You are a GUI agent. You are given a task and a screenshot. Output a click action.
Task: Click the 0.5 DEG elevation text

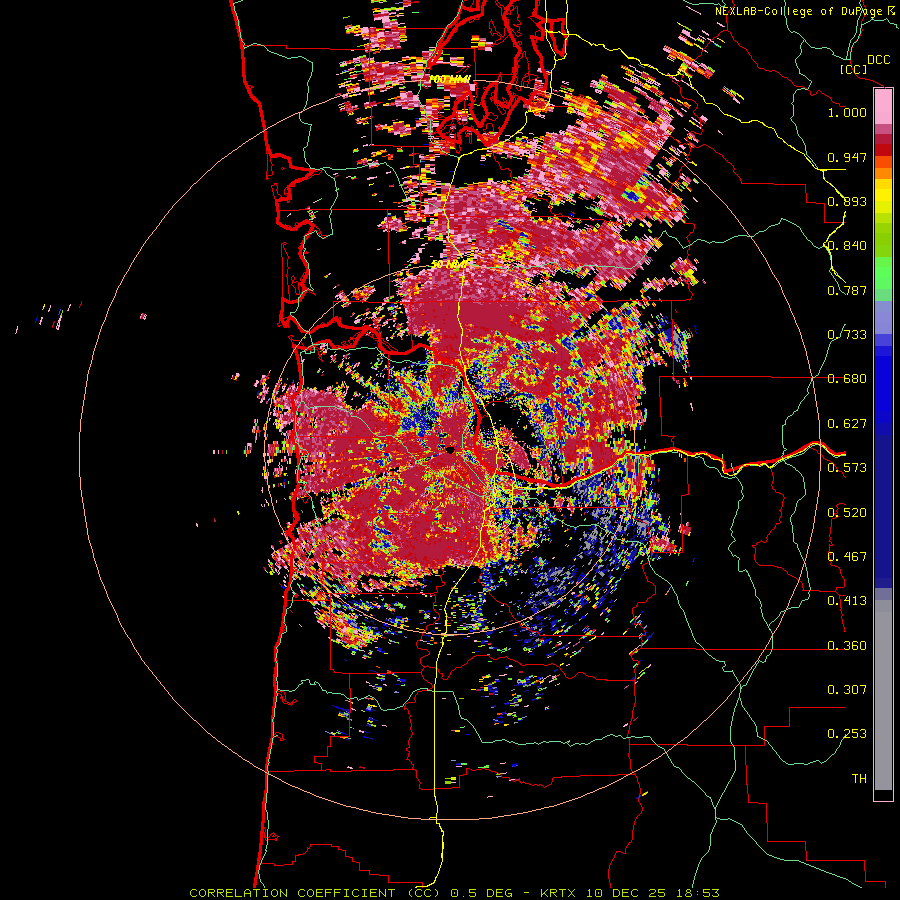484,893
